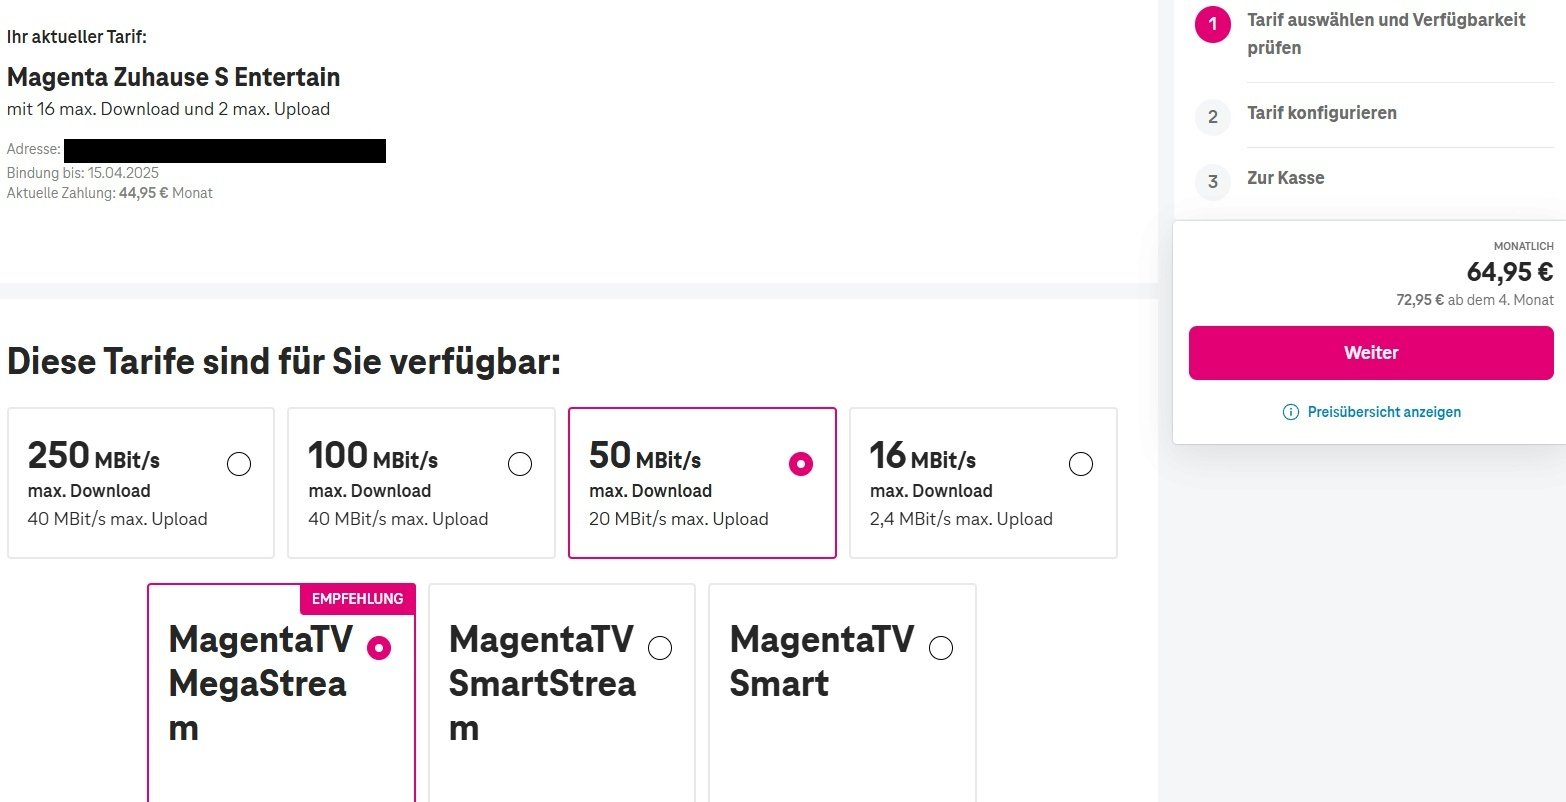Choose the 100 MBit/s download option
The height and width of the screenshot is (802, 1566).
click(x=520, y=464)
